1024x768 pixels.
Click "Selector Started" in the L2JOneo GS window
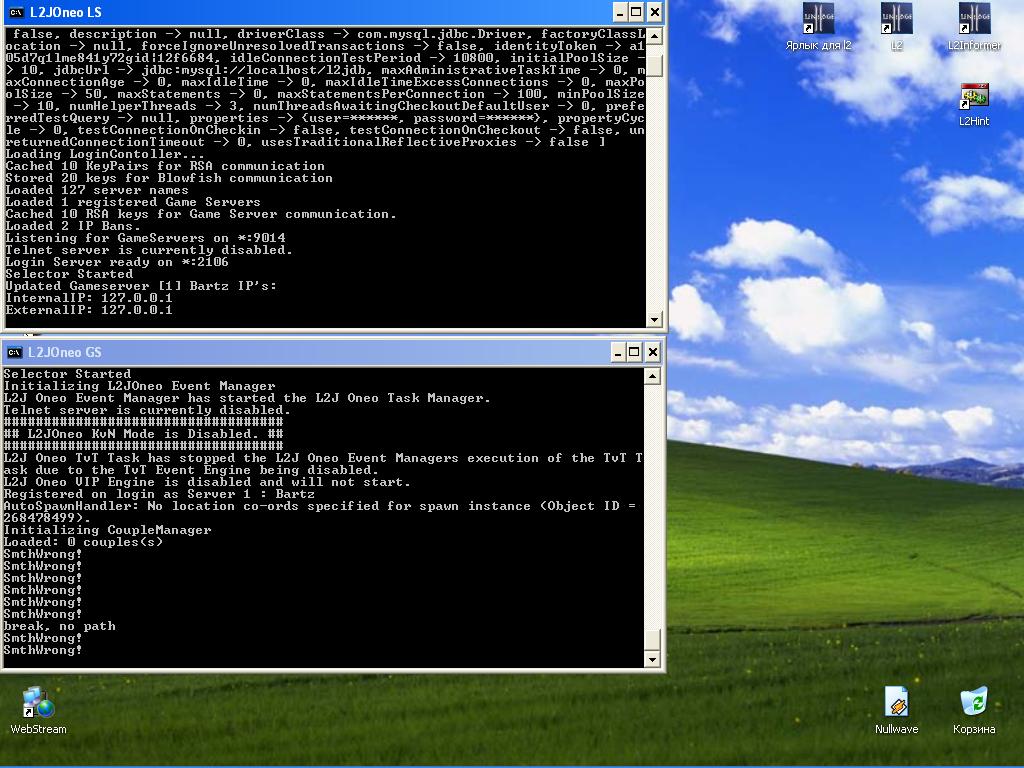pos(67,374)
